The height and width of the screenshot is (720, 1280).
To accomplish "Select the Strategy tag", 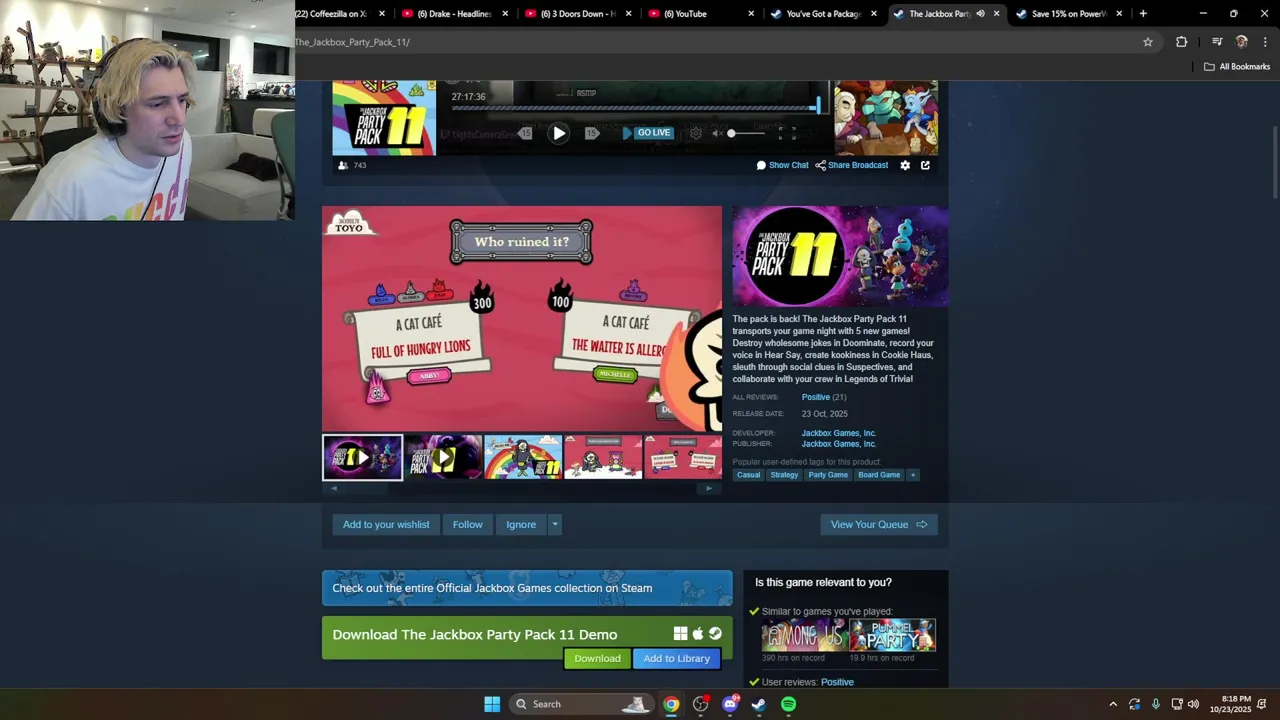I will (784, 475).
